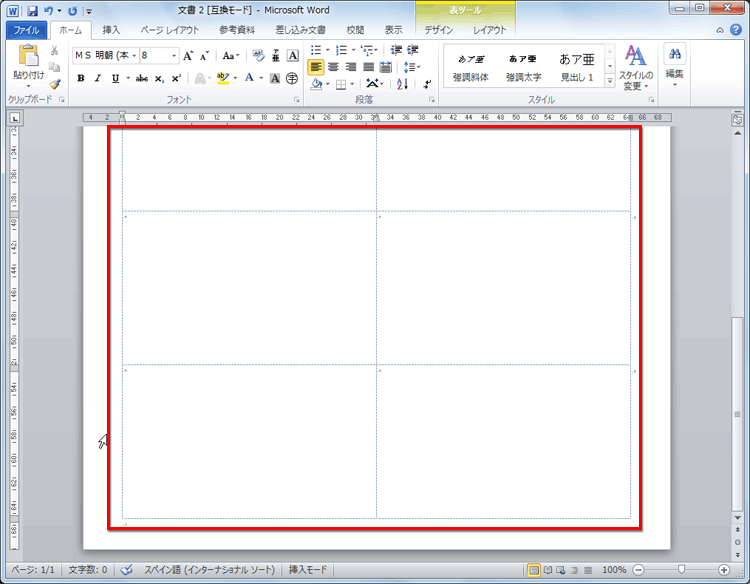Viewport: 750px width, 584px height.
Task: Toggle Italic formatting
Action: 98,78
